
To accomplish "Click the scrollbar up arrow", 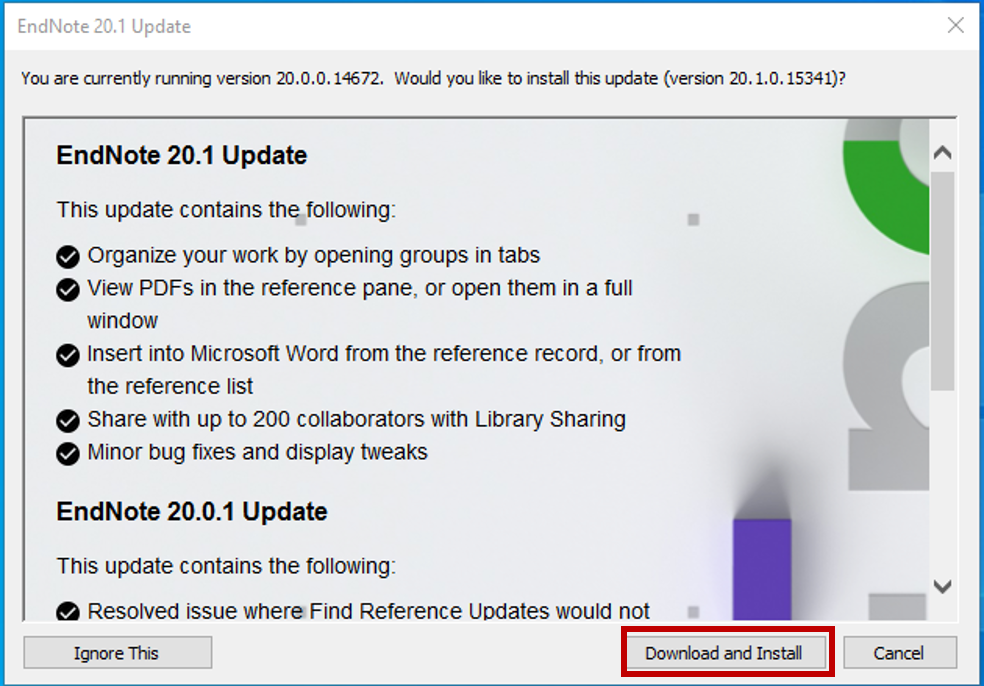I will [x=943, y=152].
